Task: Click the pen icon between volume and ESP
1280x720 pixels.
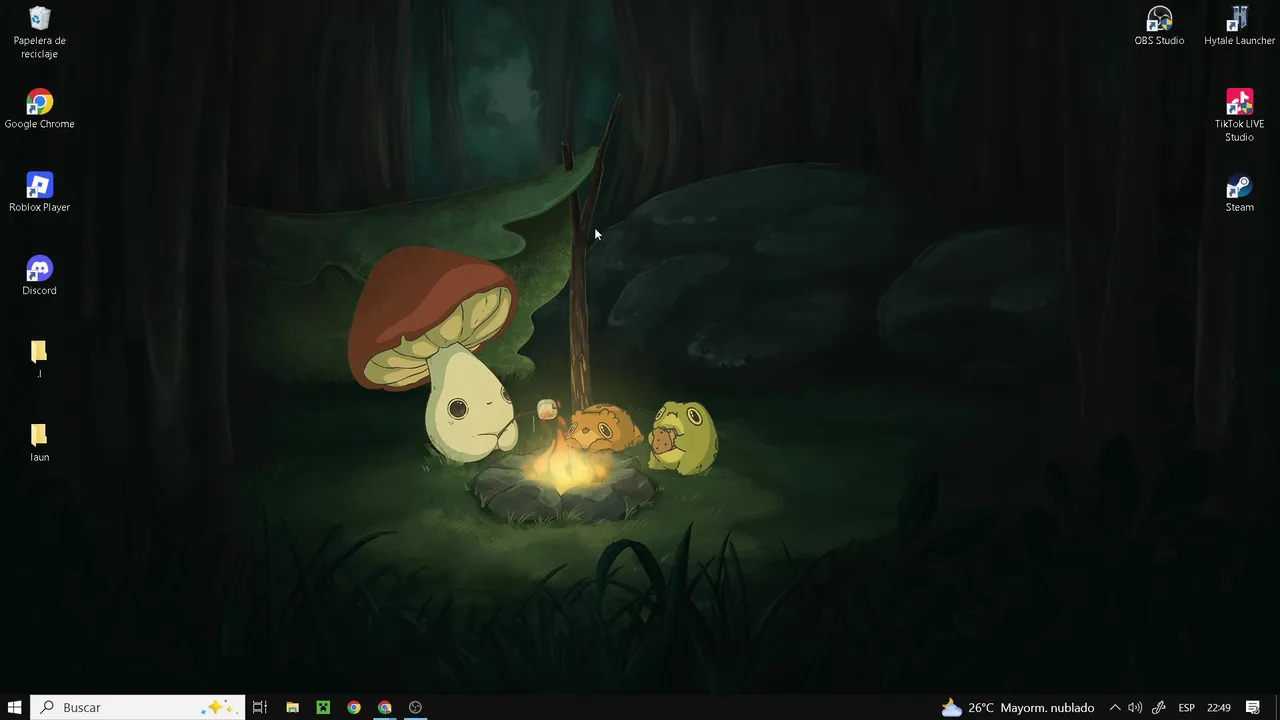Action: 1159,707
